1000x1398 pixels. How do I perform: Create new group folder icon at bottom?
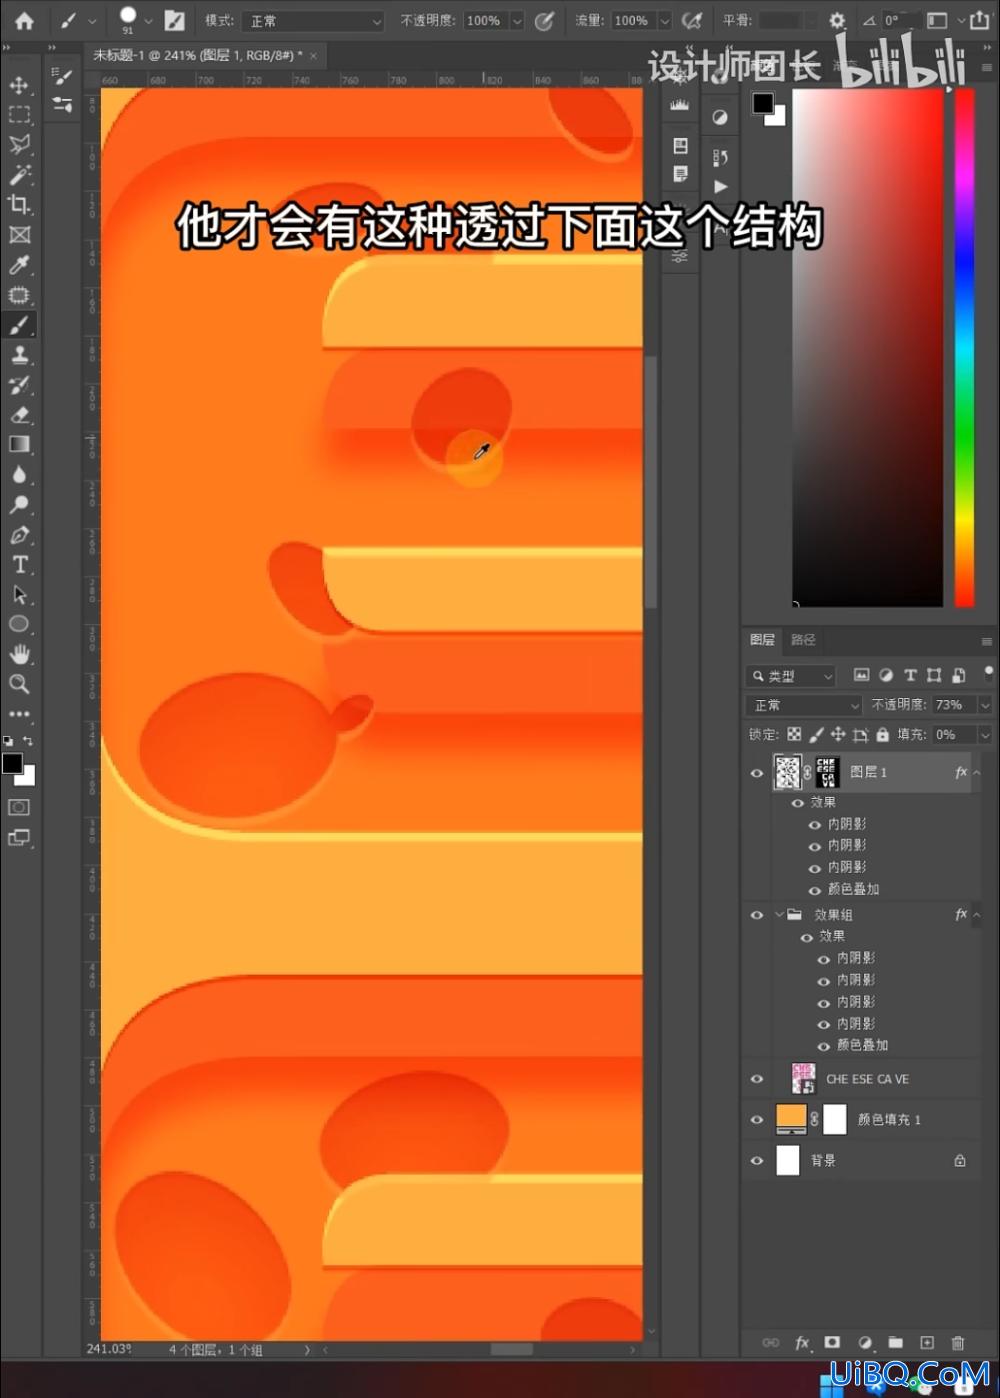coord(895,1342)
